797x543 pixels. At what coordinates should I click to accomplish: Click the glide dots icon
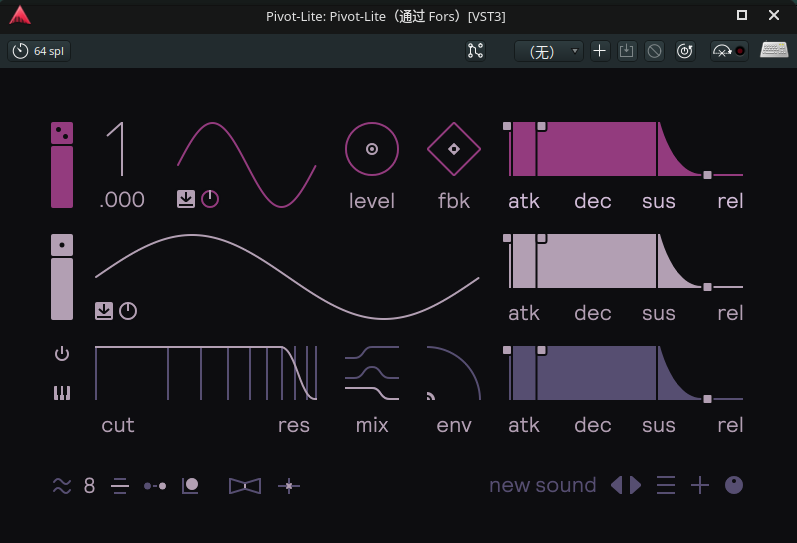click(155, 486)
